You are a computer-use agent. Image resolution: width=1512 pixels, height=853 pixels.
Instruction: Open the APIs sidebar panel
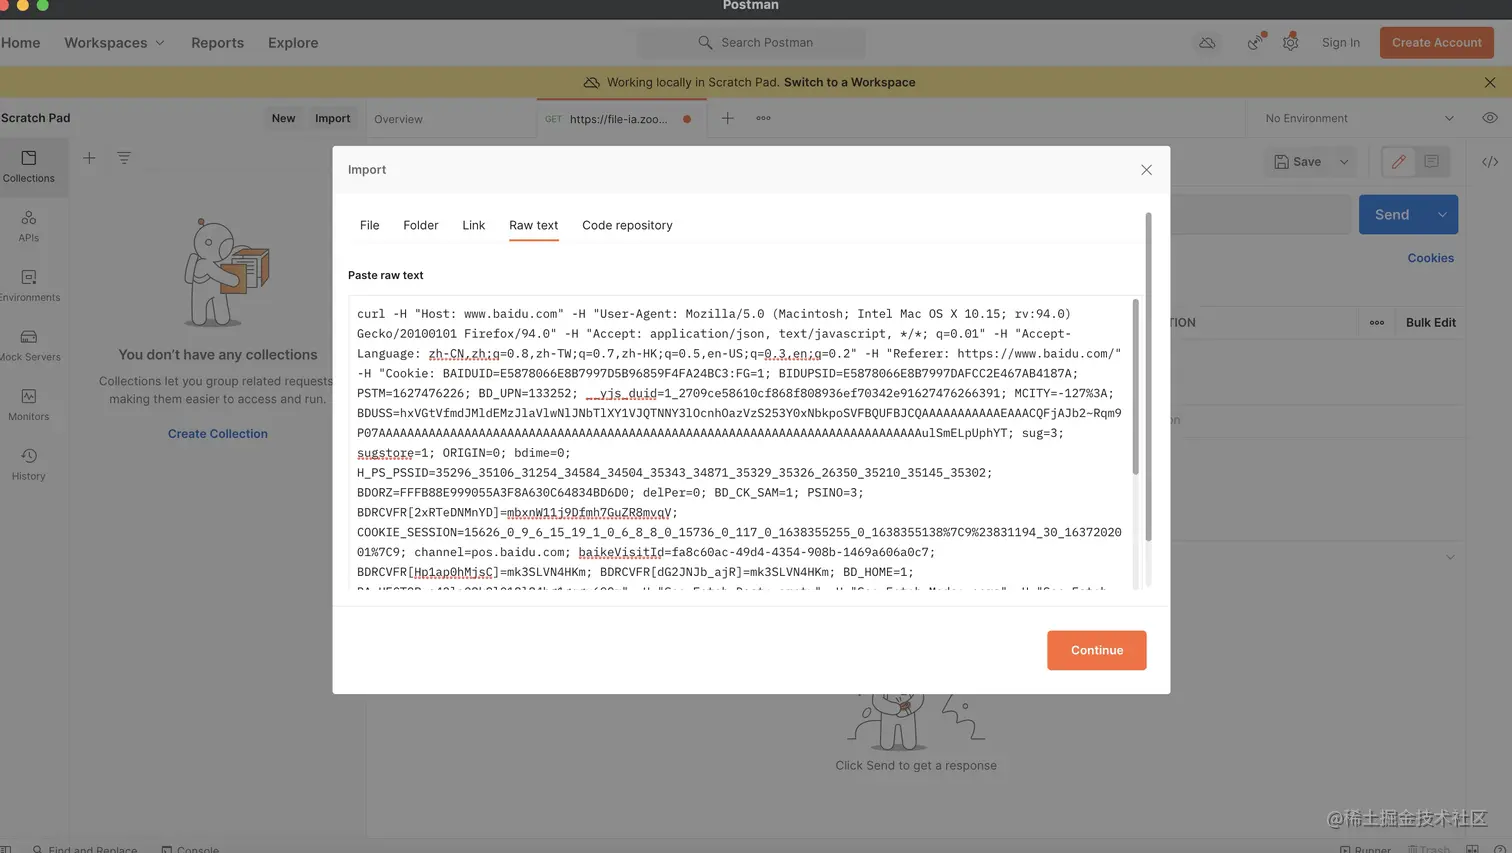(x=29, y=226)
